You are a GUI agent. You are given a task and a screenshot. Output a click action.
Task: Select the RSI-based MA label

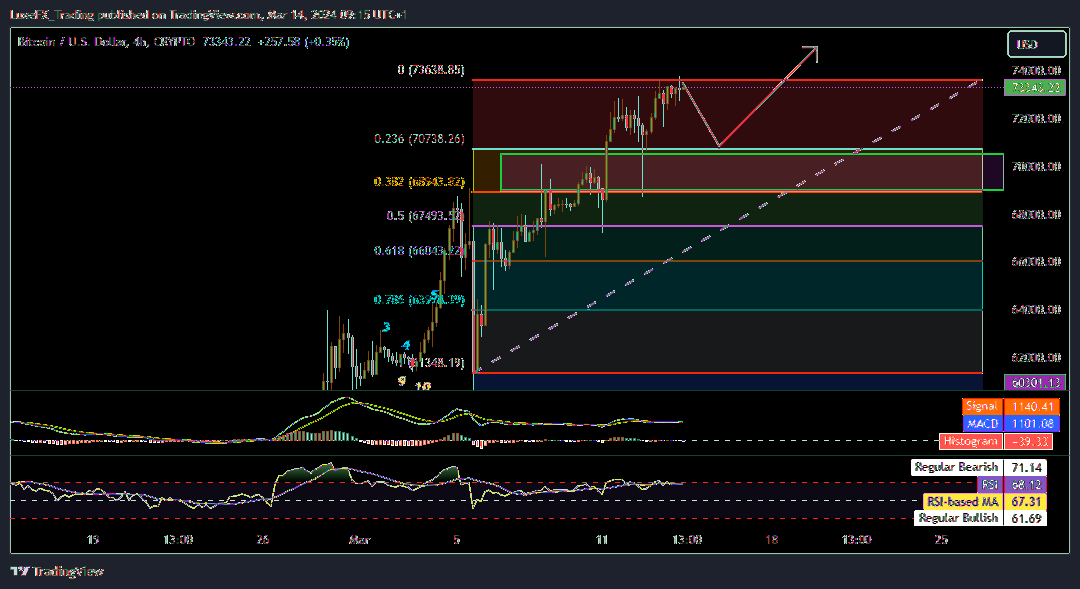point(962,502)
